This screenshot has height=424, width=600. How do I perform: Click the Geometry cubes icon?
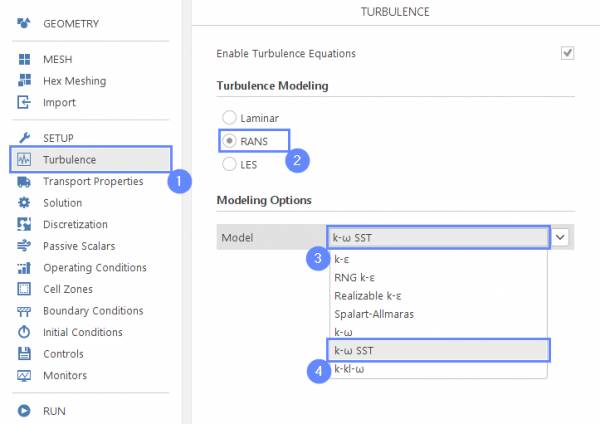click(x=24, y=22)
